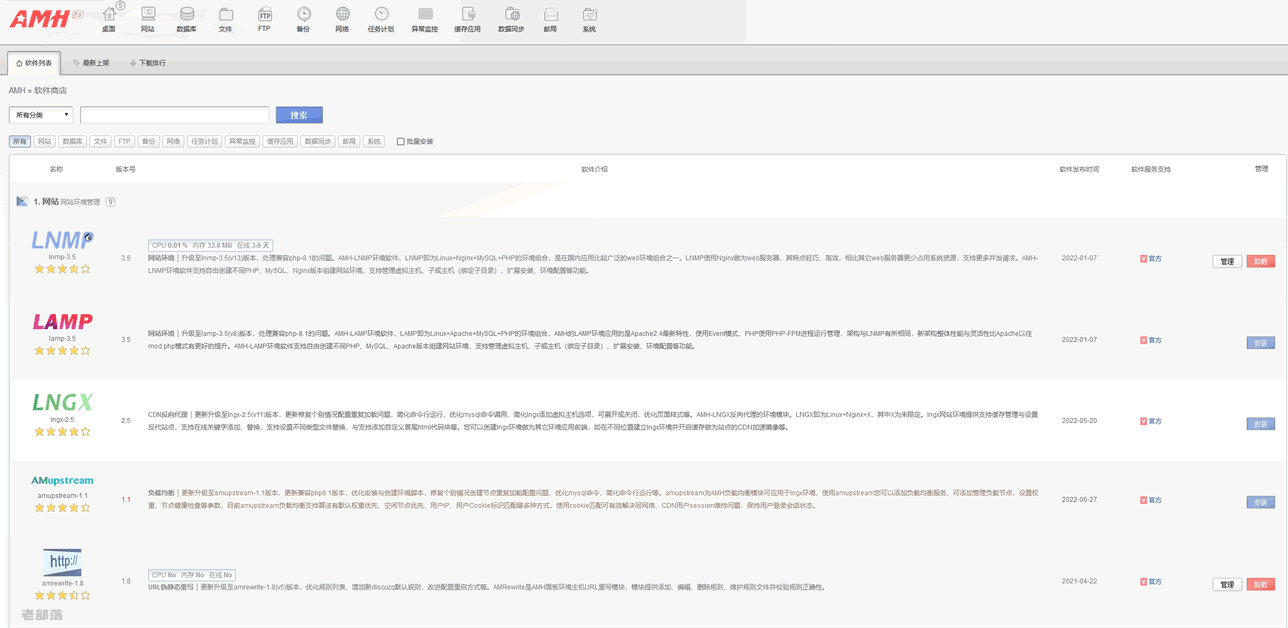Select the 所有 filter tag
Screen dimensions: 1288x628
tap(20, 142)
